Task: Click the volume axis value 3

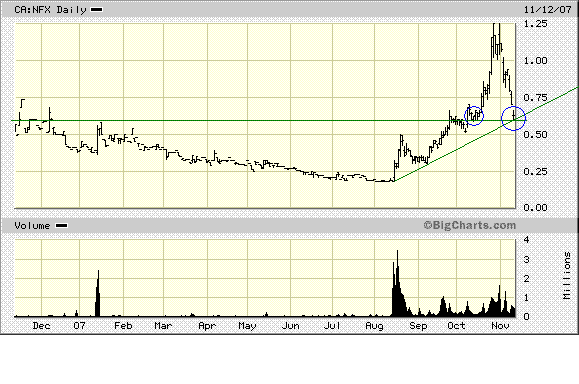Action: pos(527,260)
